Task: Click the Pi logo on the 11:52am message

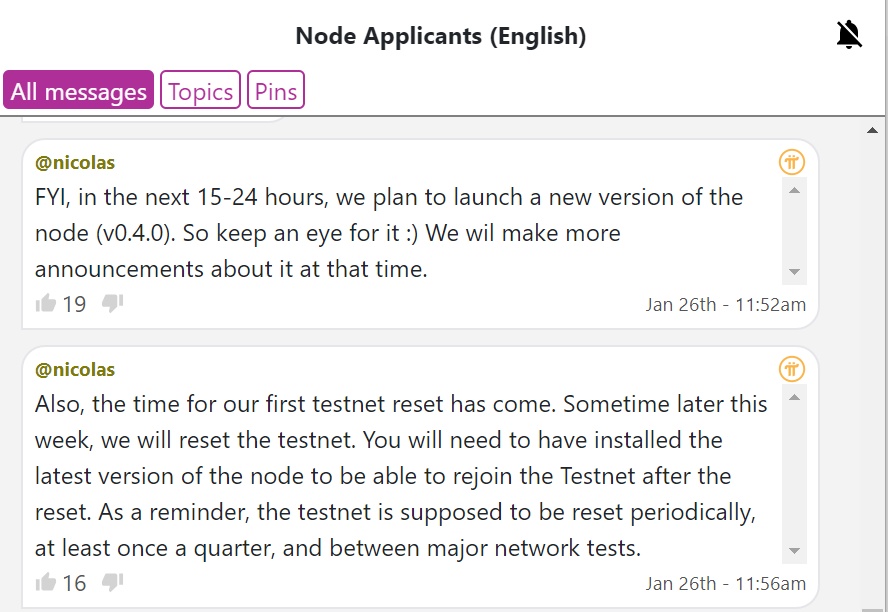Action: click(x=792, y=162)
